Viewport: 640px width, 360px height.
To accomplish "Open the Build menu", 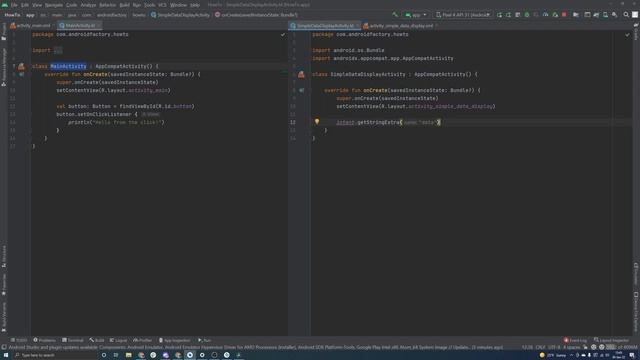I will [124, 5].
